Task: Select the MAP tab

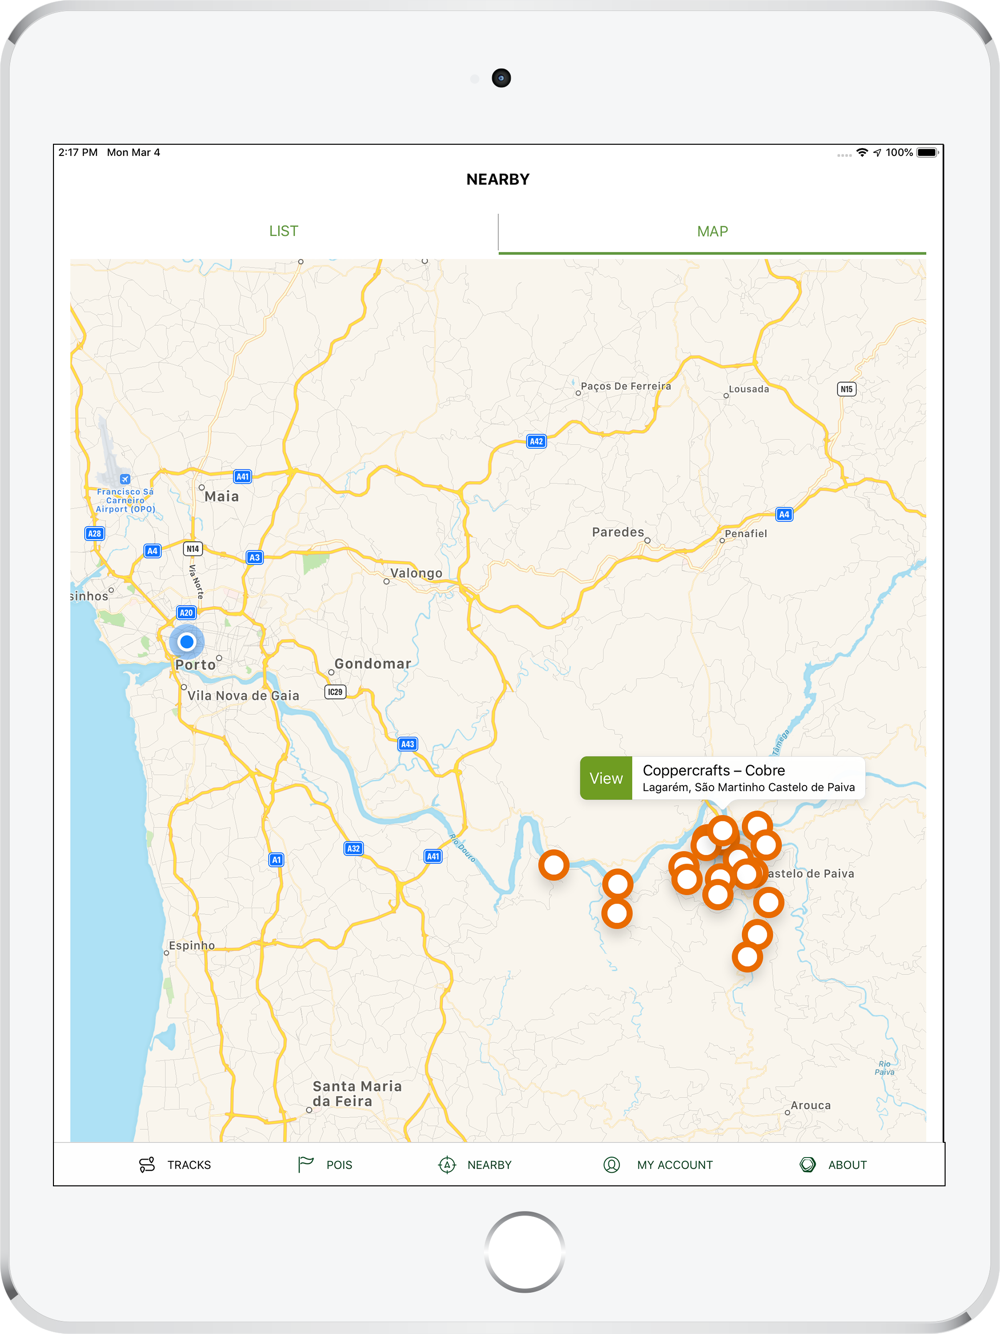Action: (712, 231)
